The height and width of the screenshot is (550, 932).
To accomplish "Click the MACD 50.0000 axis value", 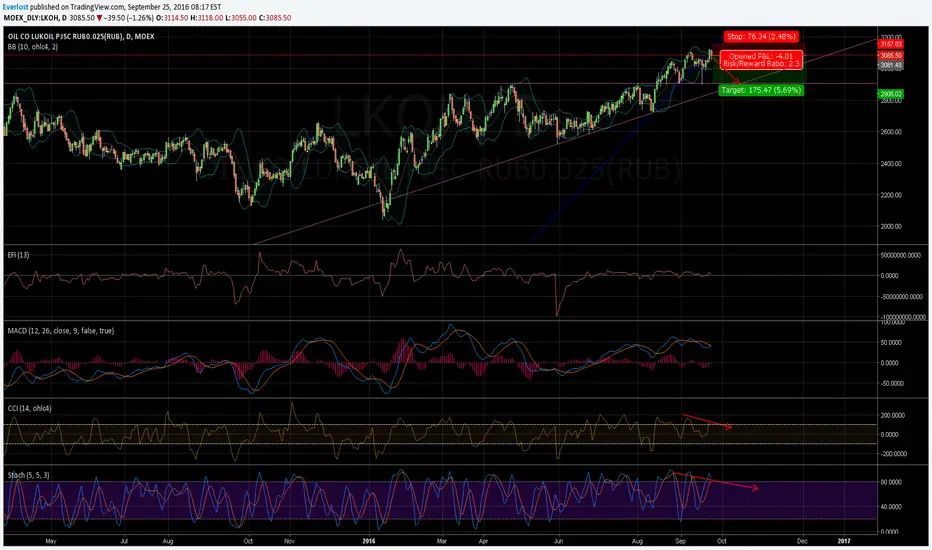I will pyautogui.click(x=892, y=342).
